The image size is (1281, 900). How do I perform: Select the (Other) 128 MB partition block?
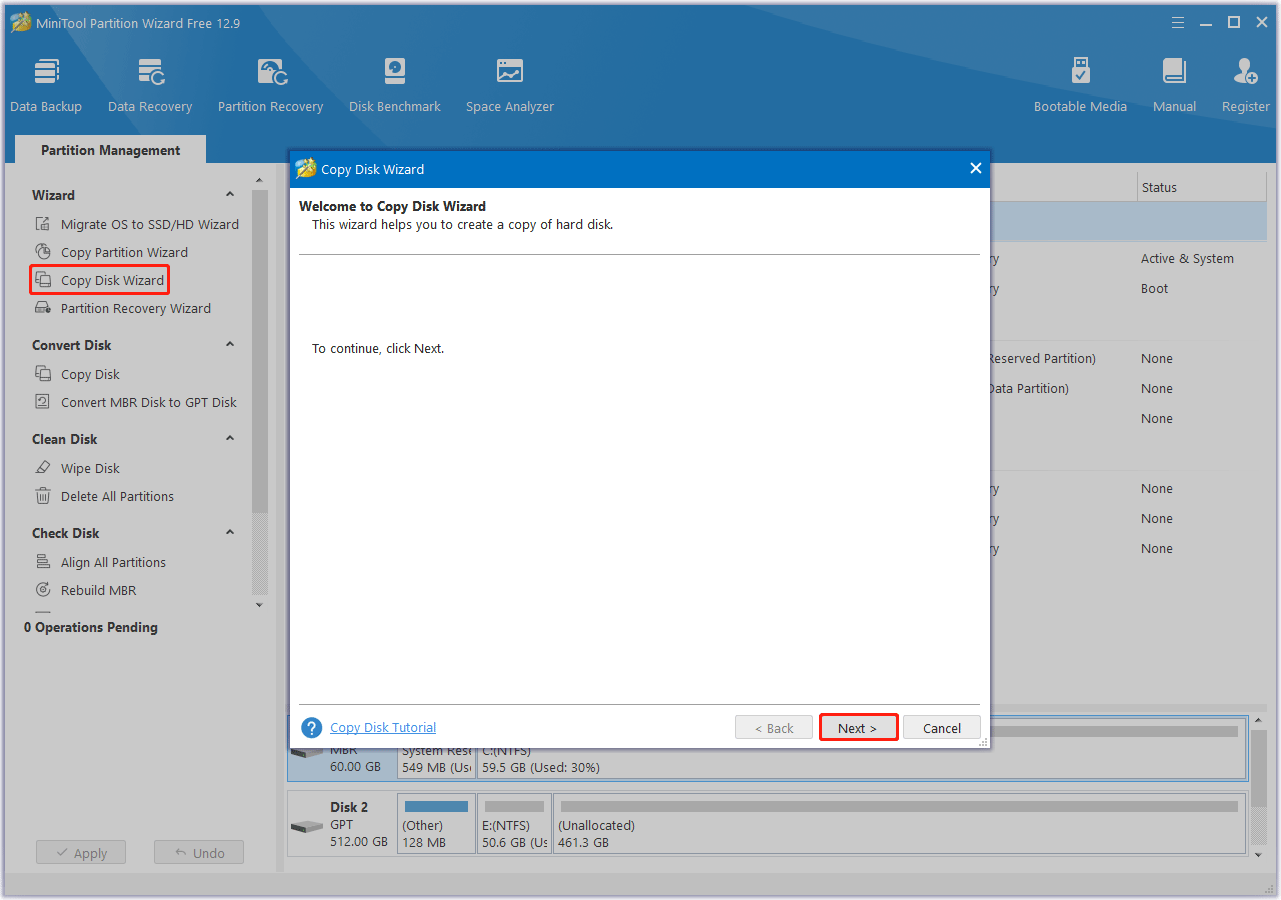pyautogui.click(x=436, y=824)
